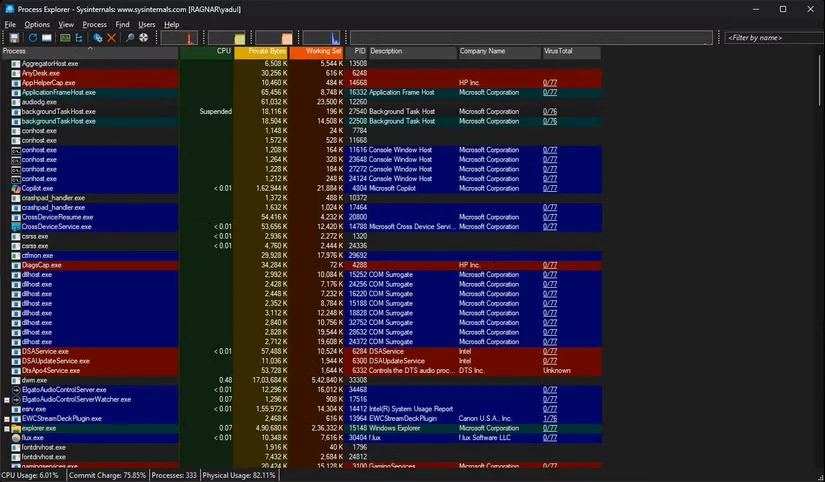Collapse the EWCStreamDeckPlugin.exe tree node
The image size is (825, 482).
pos(6,418)
